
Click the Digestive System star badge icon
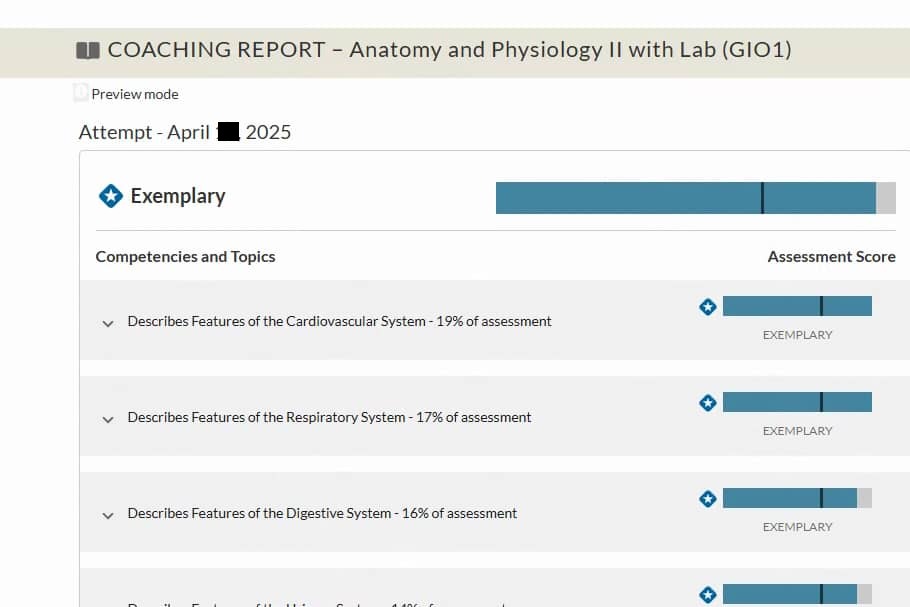coord(707,498)
